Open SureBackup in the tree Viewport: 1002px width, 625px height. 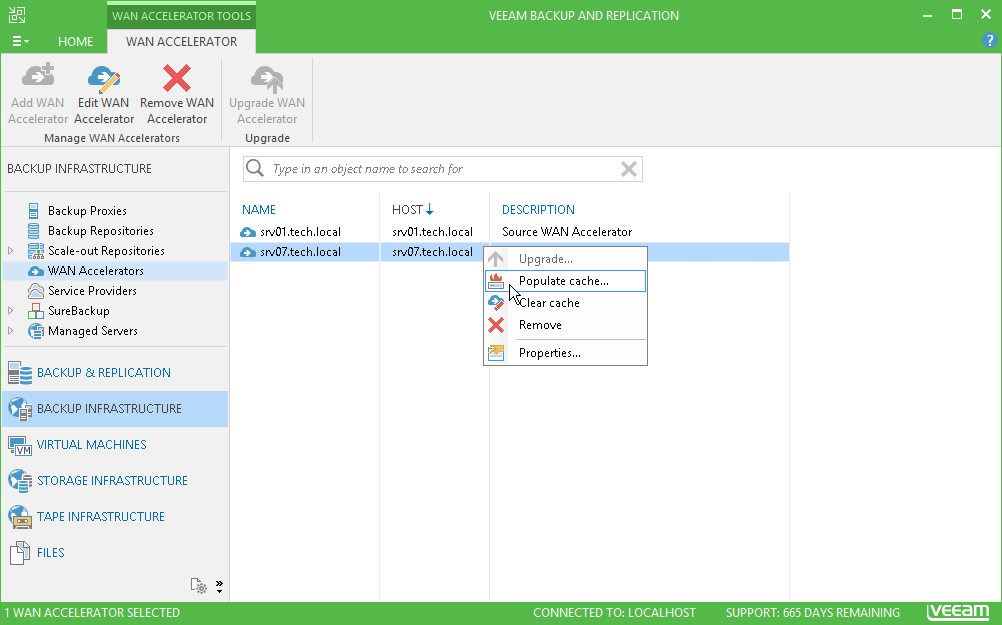click(79, 311)
